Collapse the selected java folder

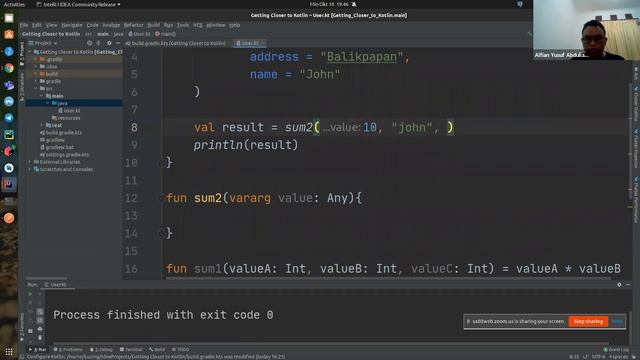click(48, 103)
